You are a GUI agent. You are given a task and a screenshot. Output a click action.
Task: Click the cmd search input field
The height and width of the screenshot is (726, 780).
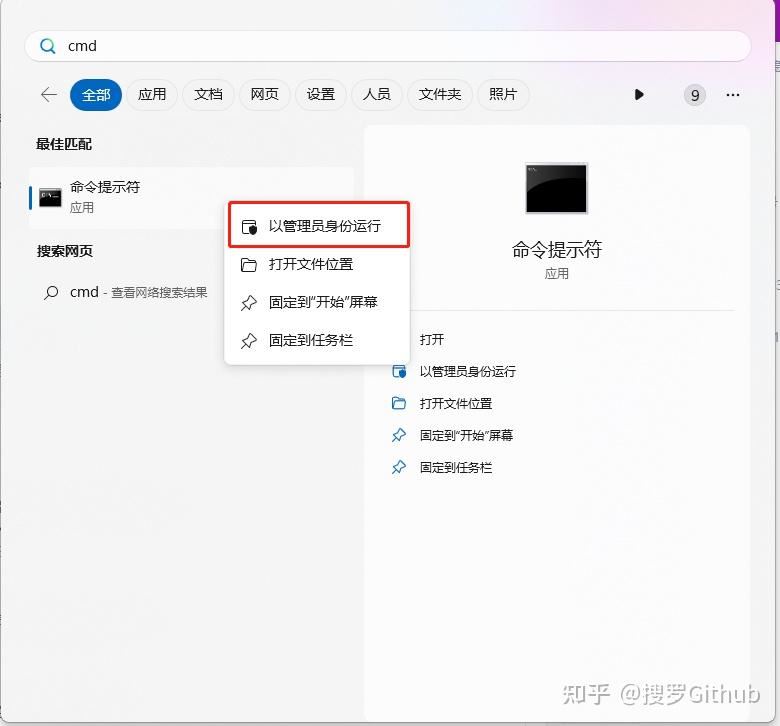click(388, 46)
